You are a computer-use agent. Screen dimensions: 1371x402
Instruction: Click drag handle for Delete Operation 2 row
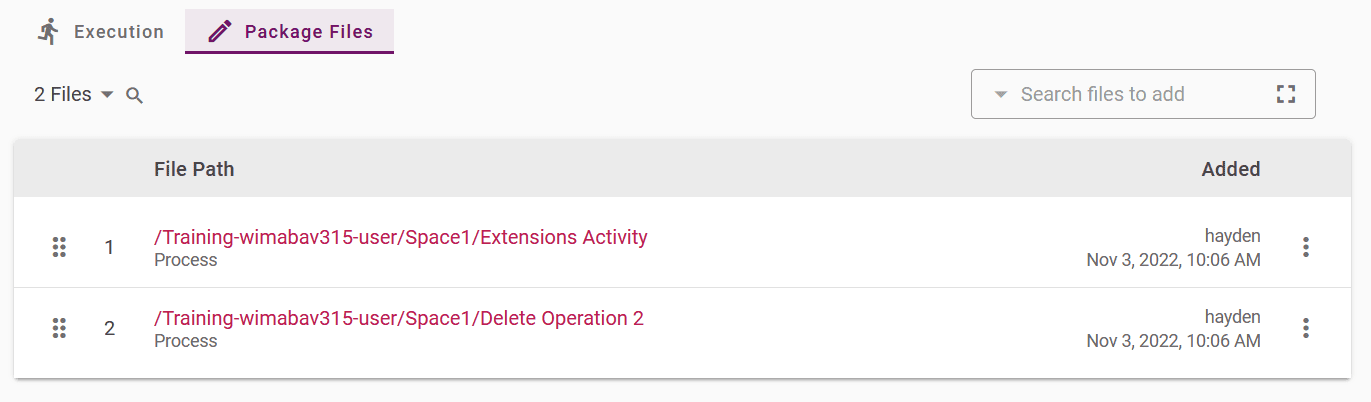(59, 328)
